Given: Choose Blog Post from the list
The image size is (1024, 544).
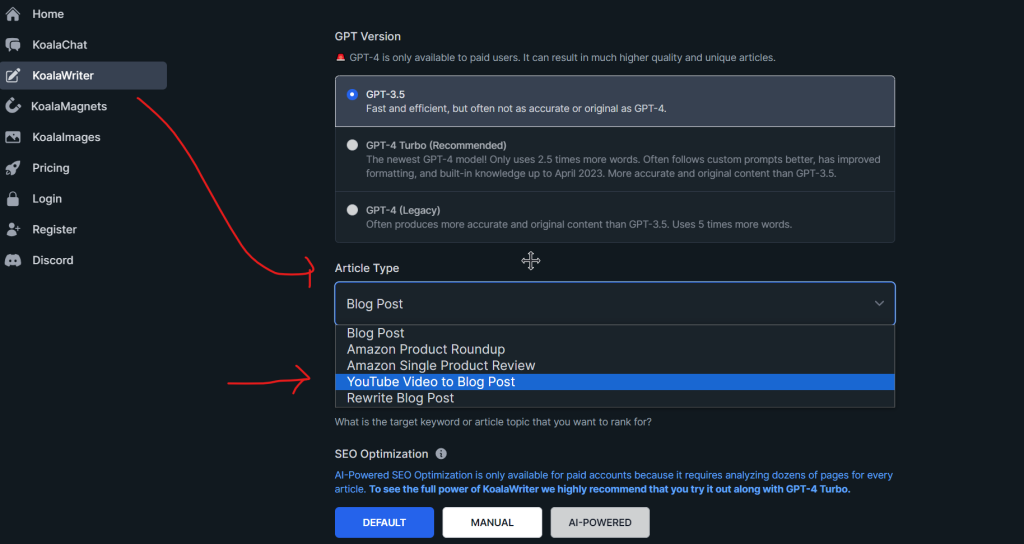Looking at the screenshot, I should pos(615,333).
